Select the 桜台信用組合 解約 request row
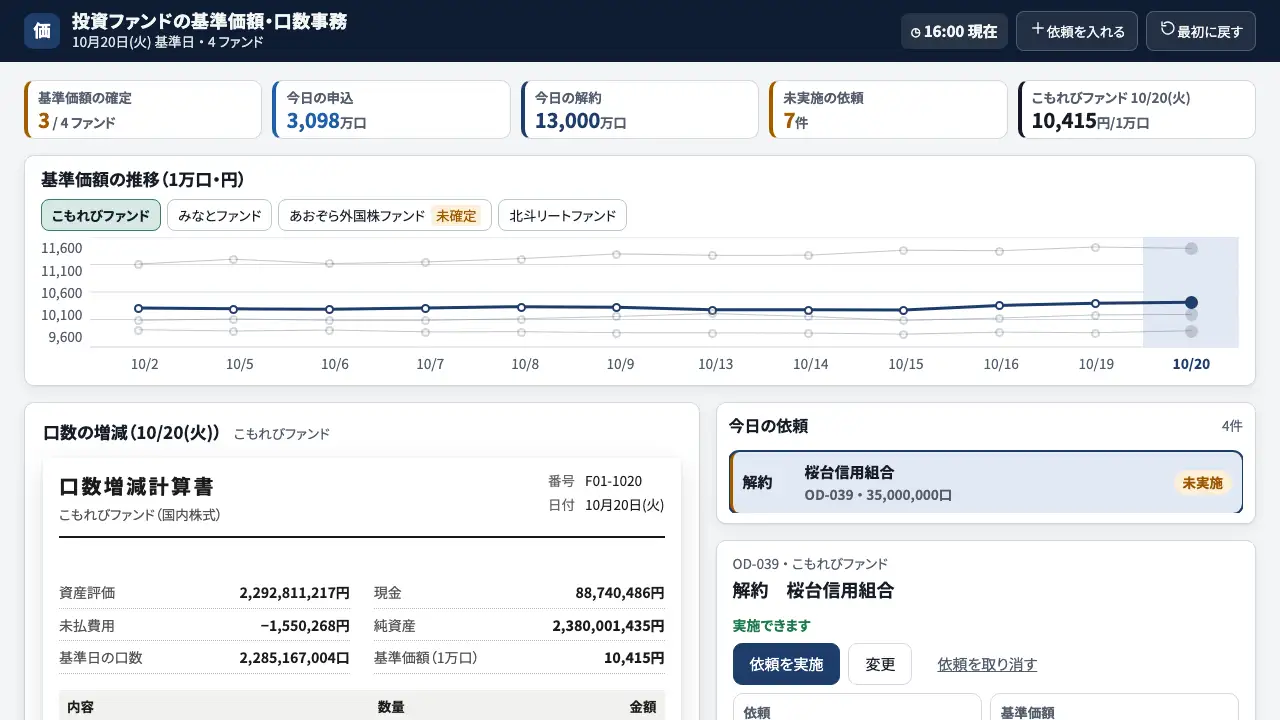 tap(986, 482)
